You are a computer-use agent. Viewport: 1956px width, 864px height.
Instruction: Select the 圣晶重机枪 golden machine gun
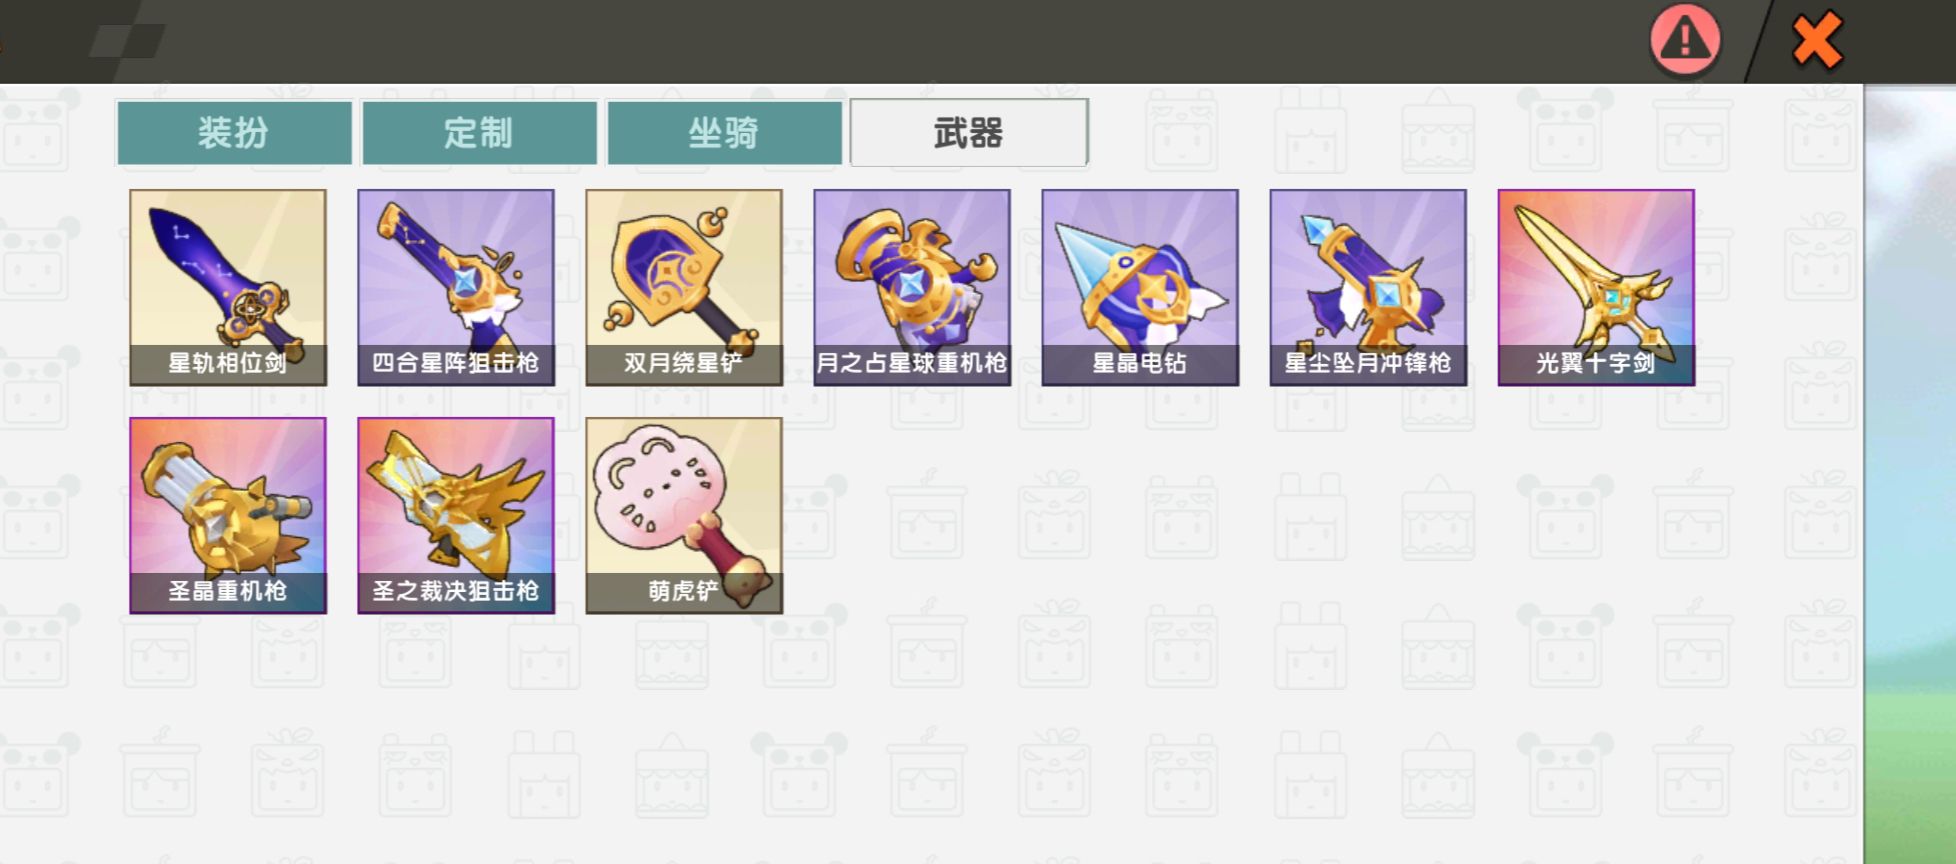click(x=228, y=515)
